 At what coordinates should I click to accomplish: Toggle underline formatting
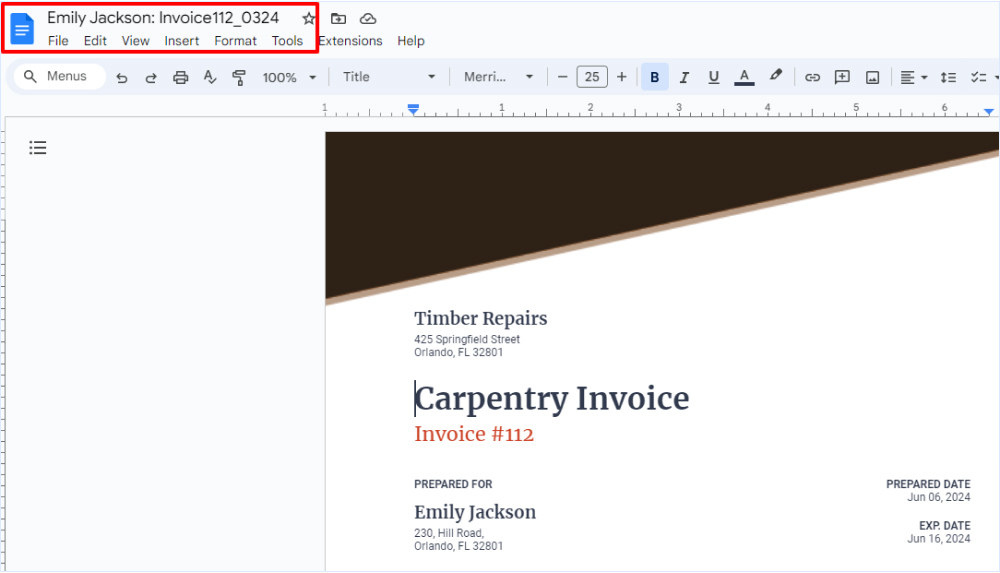click(713, 77)
